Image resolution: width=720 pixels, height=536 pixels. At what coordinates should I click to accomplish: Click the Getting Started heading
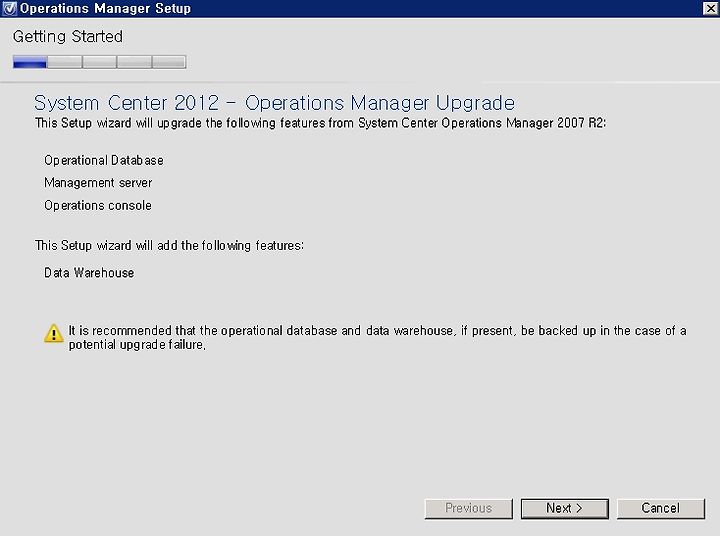(68, 37)
